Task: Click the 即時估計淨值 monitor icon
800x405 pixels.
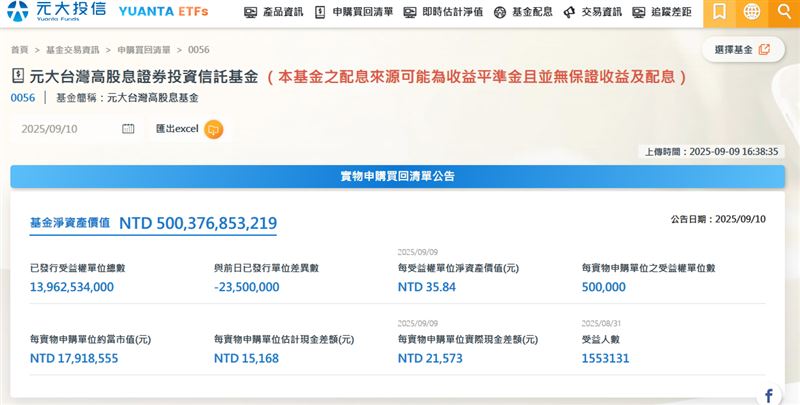Action: [410, 13]
